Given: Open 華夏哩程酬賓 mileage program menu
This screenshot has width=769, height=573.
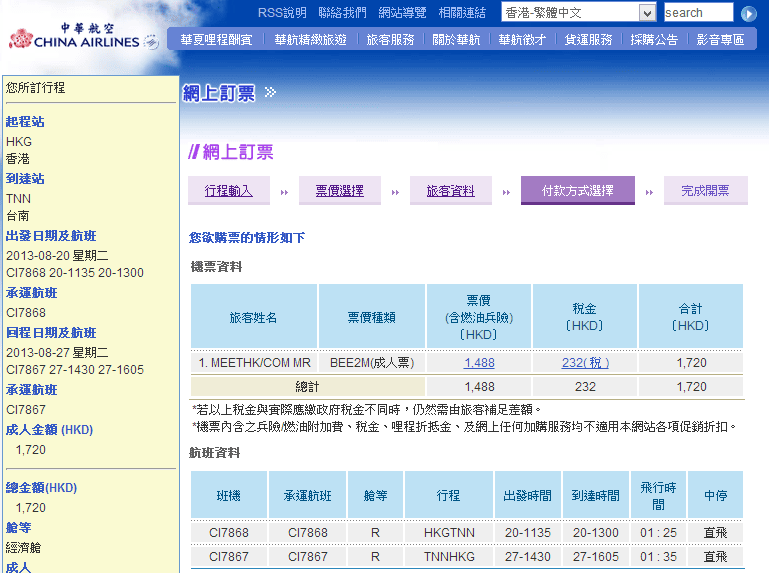Looking at the screenshot, I should point(216,40).
